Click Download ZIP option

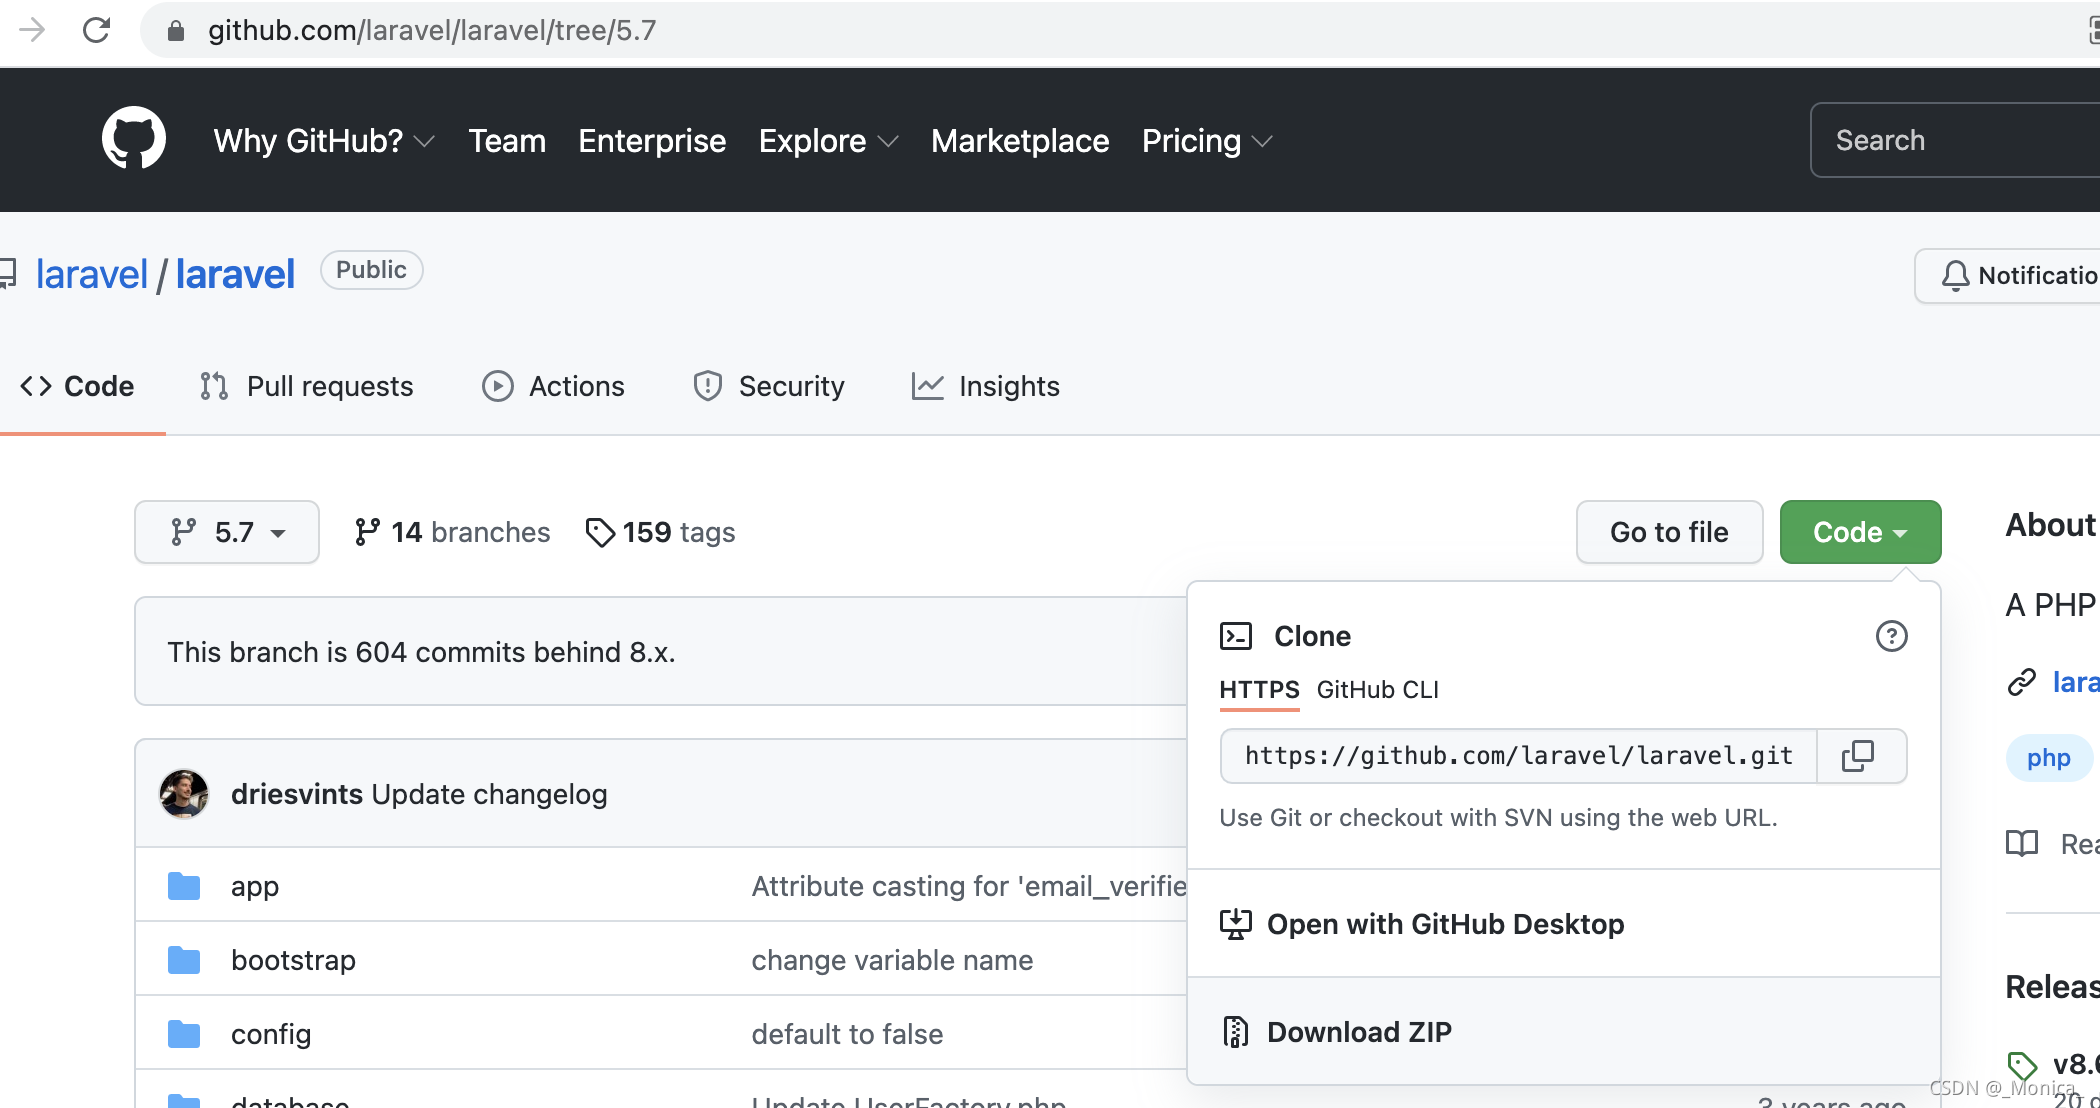point(1358,1032)
